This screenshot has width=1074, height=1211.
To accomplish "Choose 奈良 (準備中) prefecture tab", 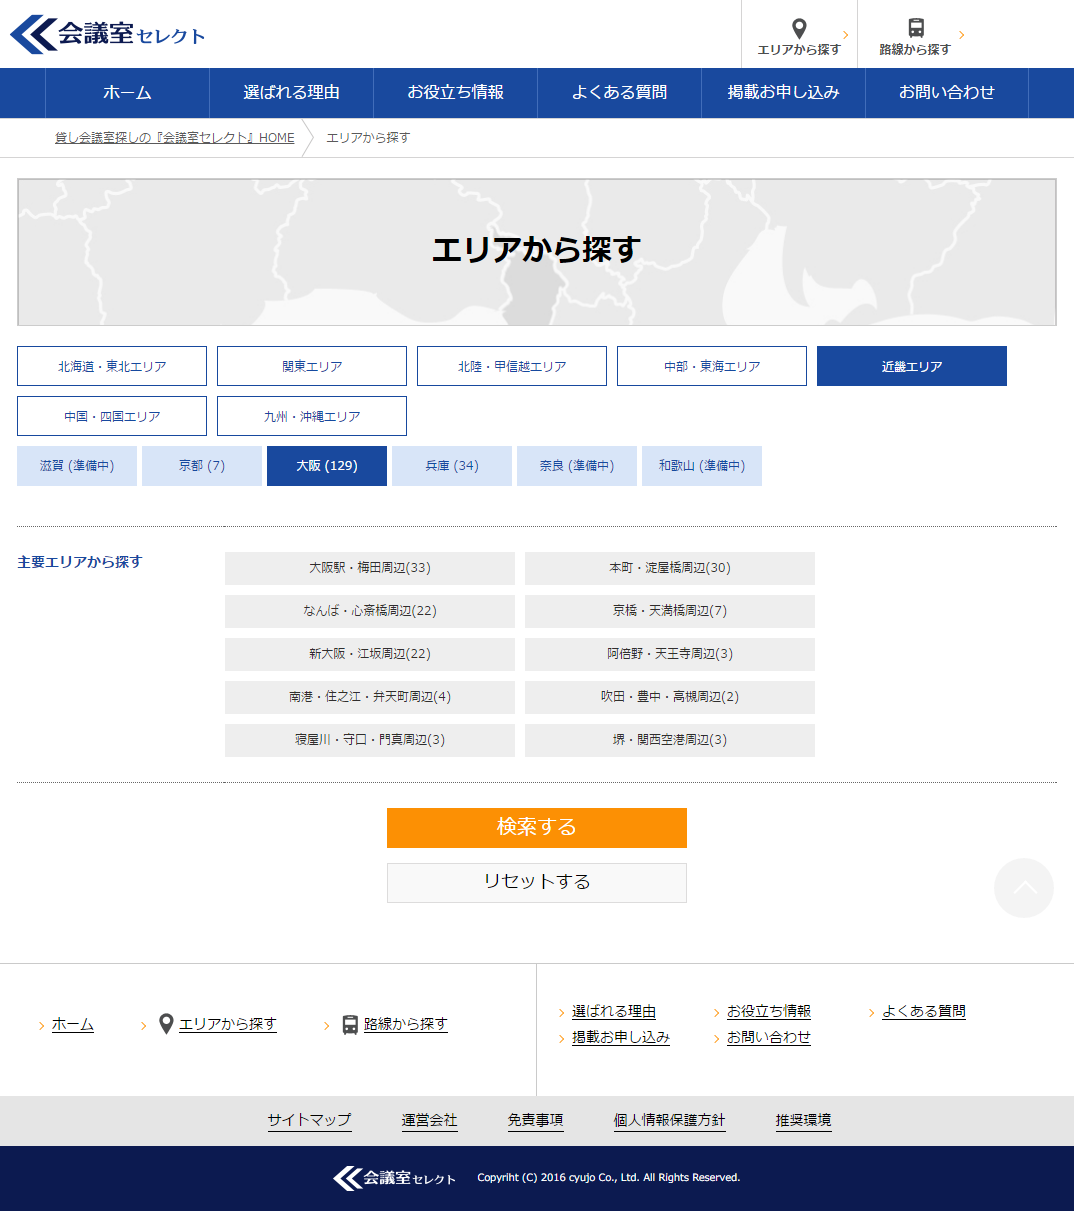I will (x=577, y=466).
